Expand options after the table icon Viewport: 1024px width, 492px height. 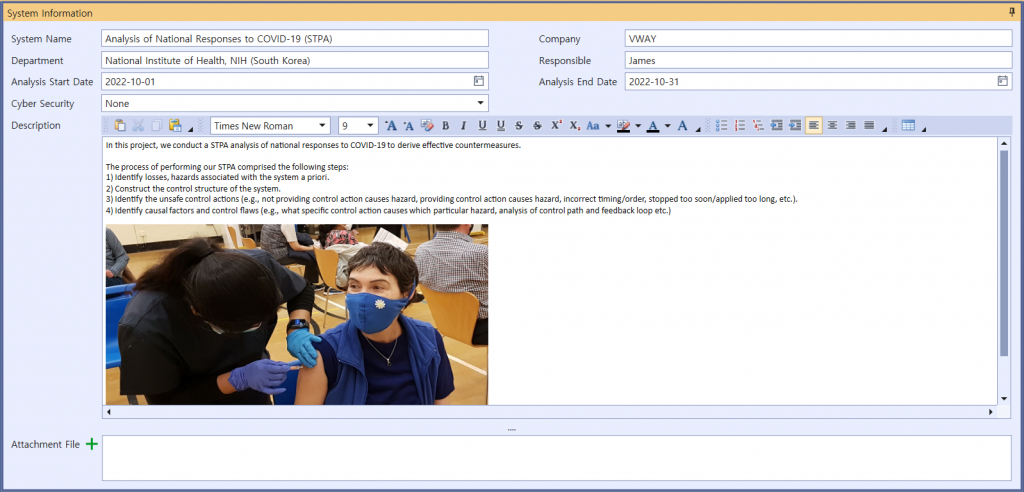point(923,129)
